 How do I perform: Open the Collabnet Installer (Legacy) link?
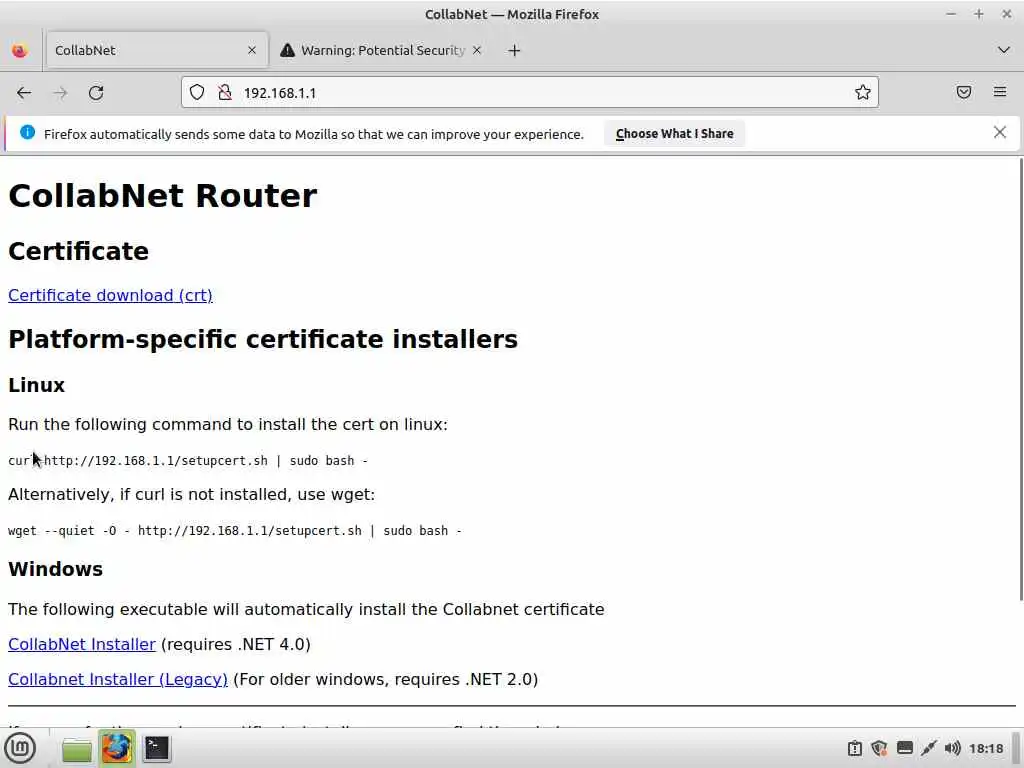pos(118,680)
